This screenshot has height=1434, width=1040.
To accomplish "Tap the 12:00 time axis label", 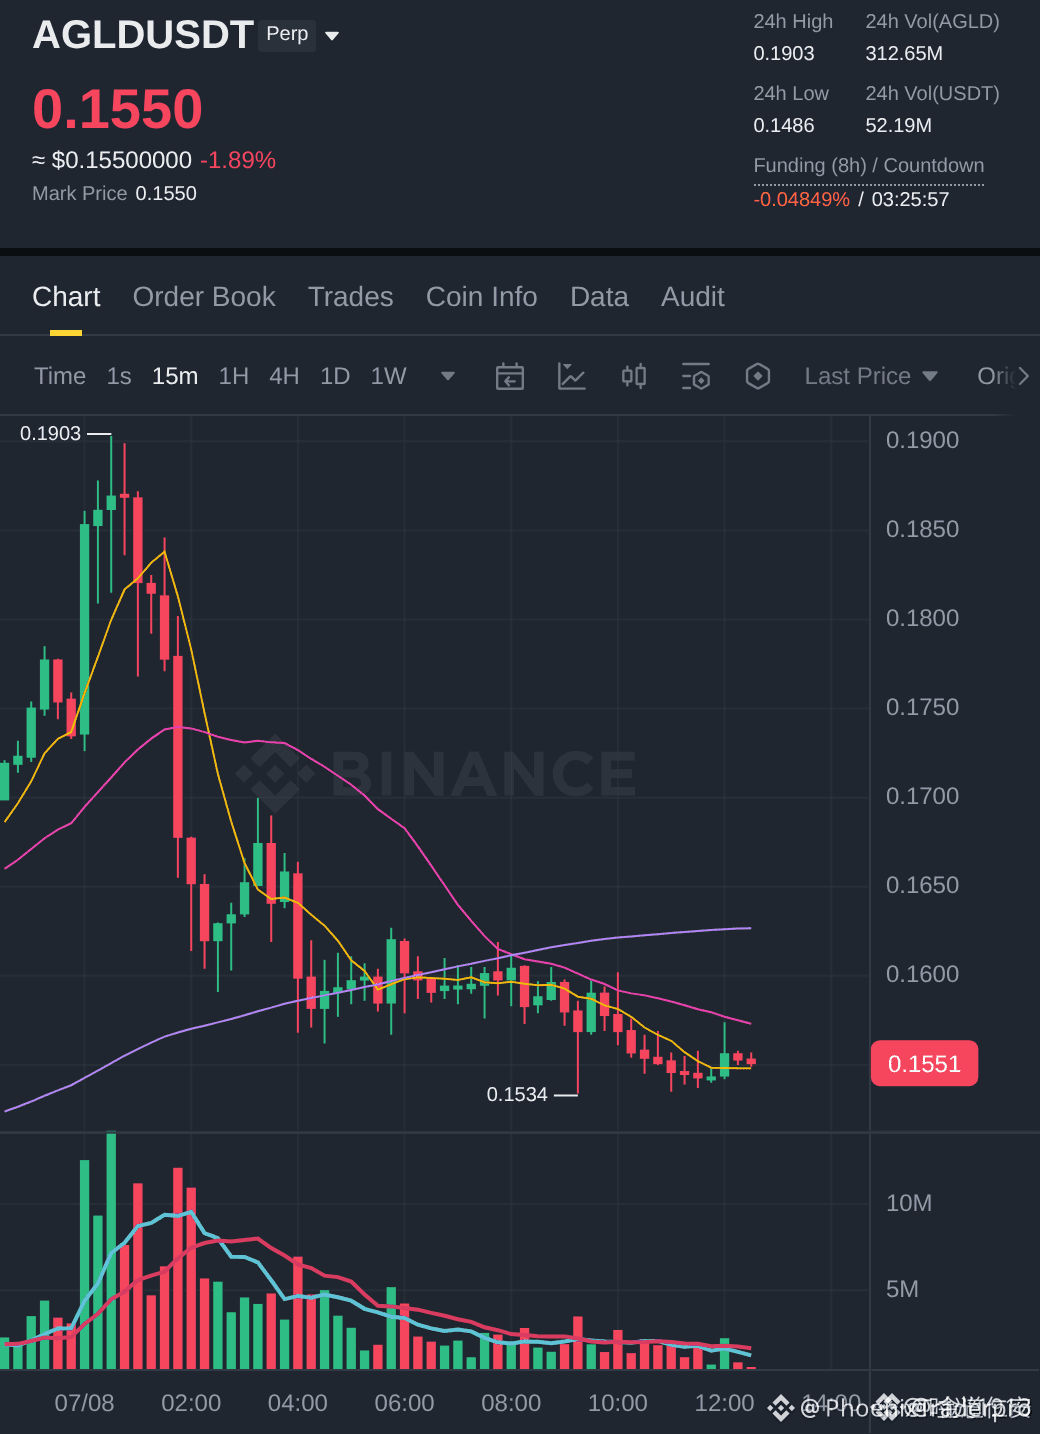I will coord(724,1403).
